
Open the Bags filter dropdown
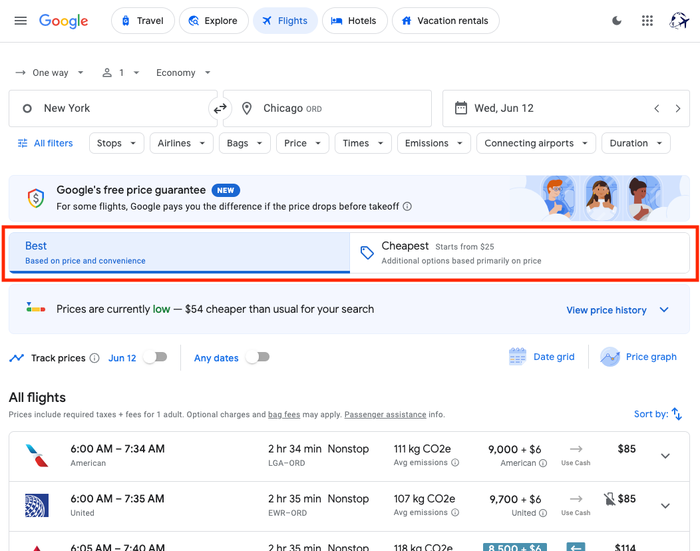tap(245, 143)
